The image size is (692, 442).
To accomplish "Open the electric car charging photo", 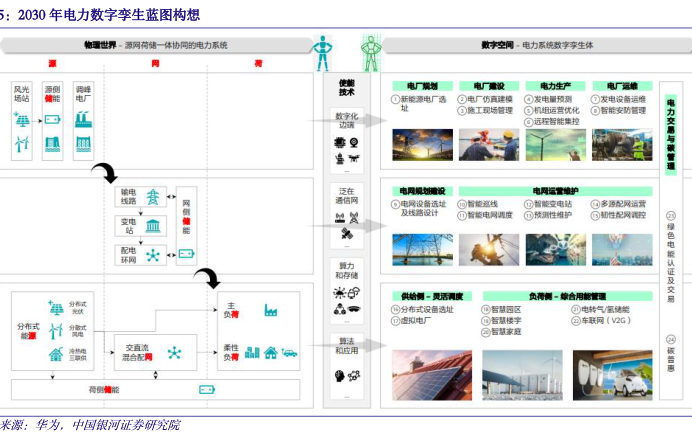I will [x=613, y=375].
